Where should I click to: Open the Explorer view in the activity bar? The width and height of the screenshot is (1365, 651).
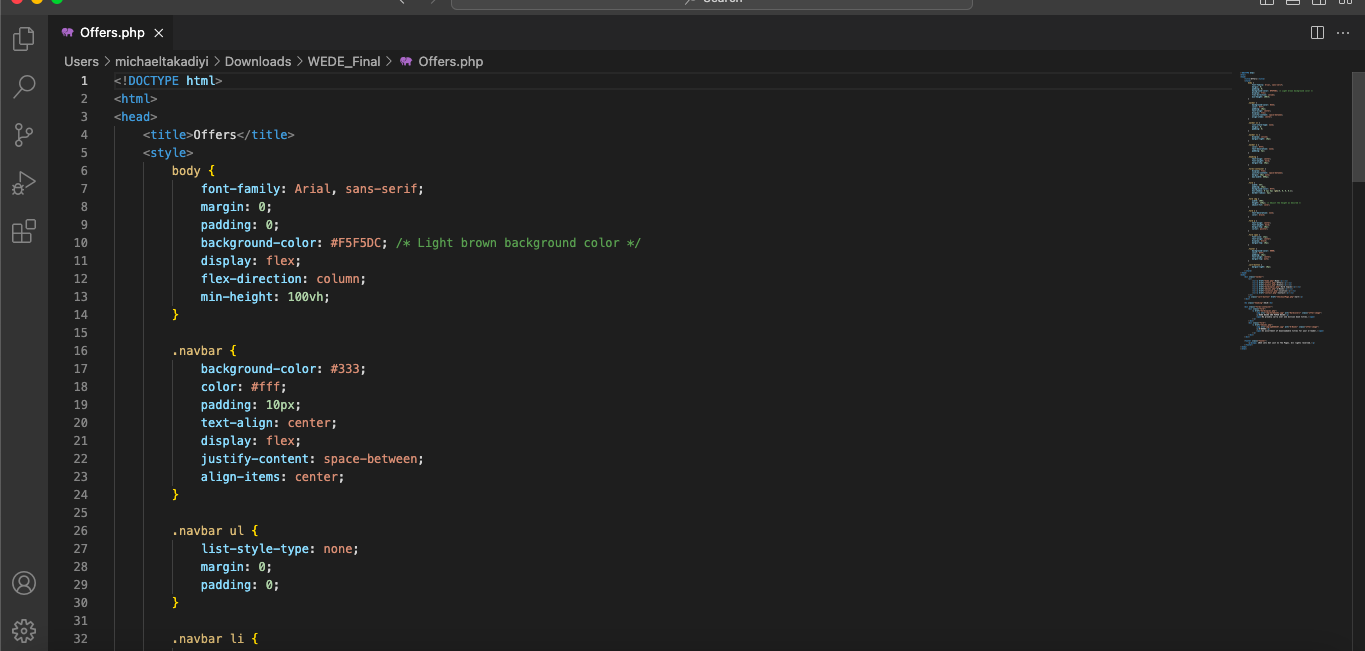[23, 40]
